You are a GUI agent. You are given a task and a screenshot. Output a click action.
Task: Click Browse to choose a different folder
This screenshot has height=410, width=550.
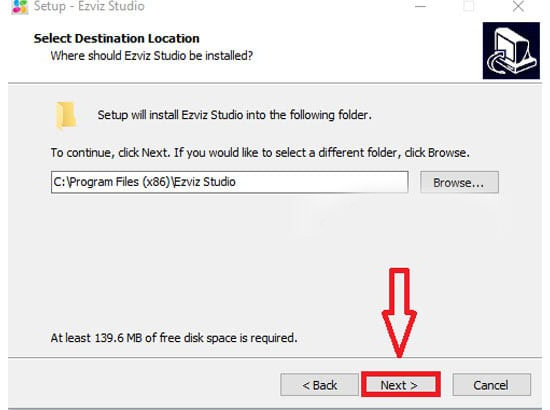[459, 182]
